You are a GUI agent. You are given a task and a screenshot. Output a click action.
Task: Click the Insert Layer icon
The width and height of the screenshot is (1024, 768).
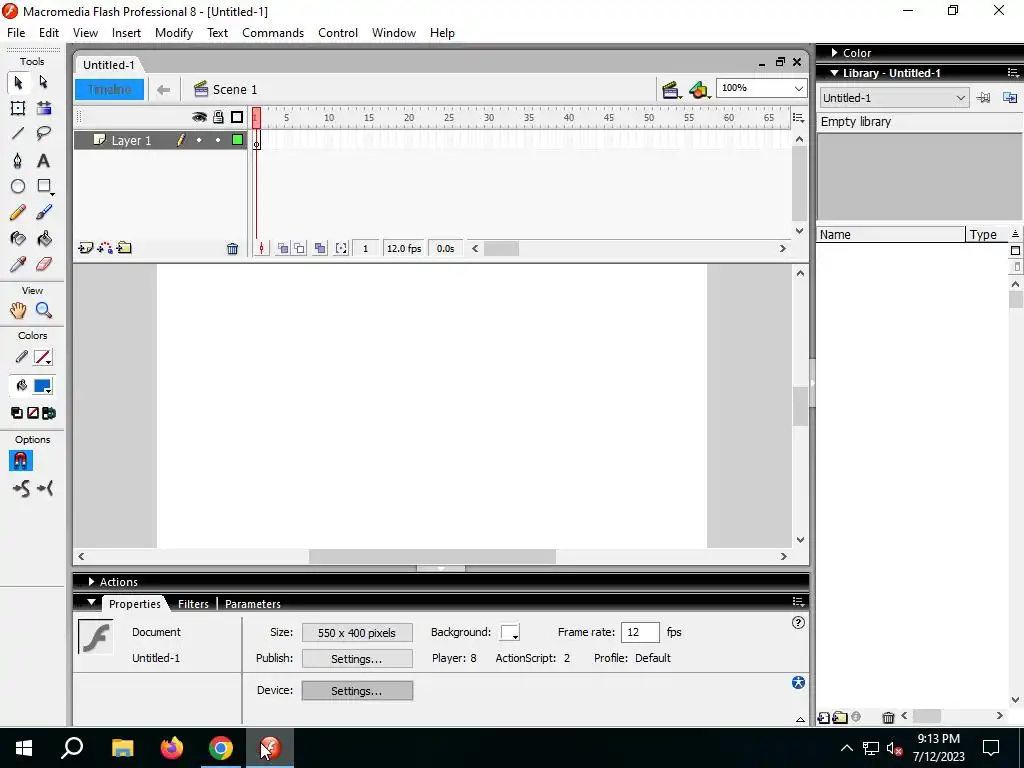tap(86, 248)
